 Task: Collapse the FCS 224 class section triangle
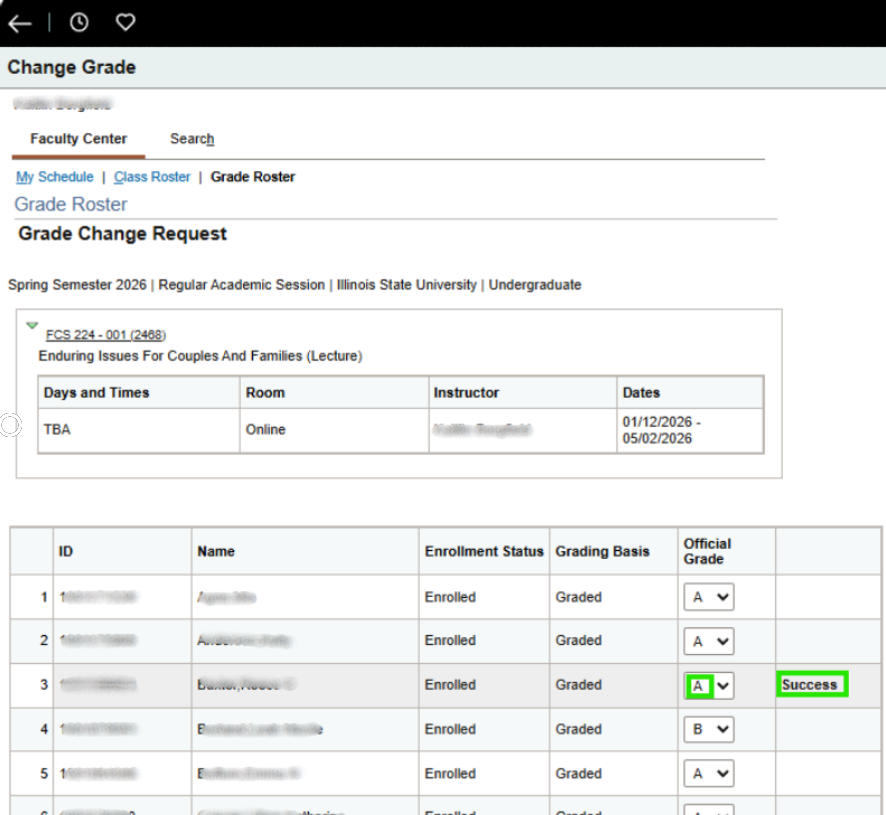tap(32, 326)
